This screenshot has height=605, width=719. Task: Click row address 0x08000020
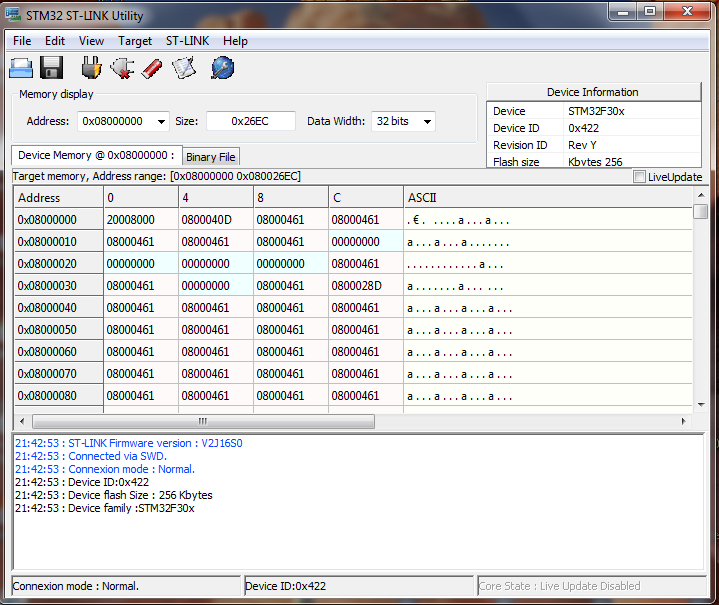[x=59, y=264]
